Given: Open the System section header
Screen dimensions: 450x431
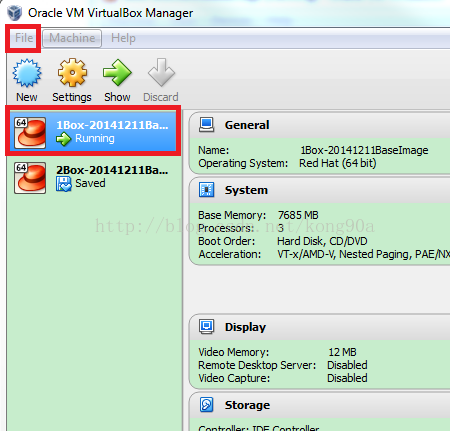Looking at the screenshot, I should click(x=319, y=190).
